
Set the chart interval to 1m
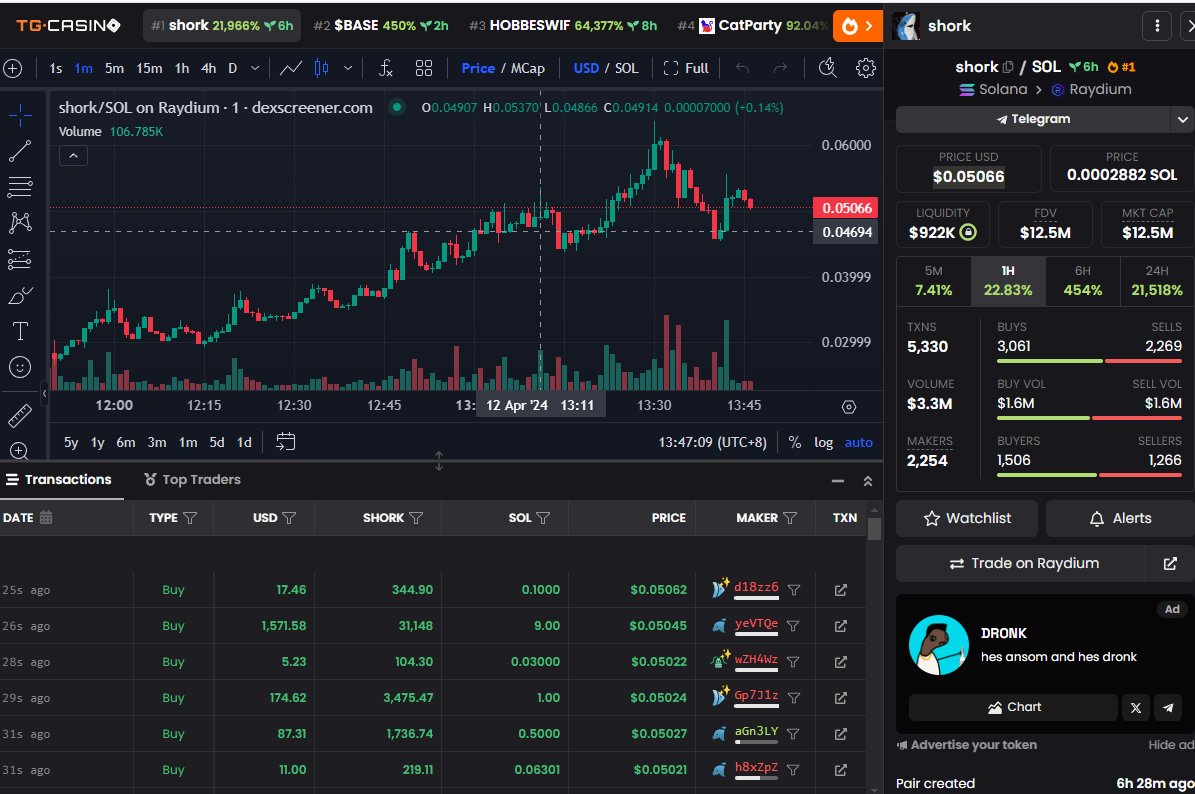coord(84,69)
